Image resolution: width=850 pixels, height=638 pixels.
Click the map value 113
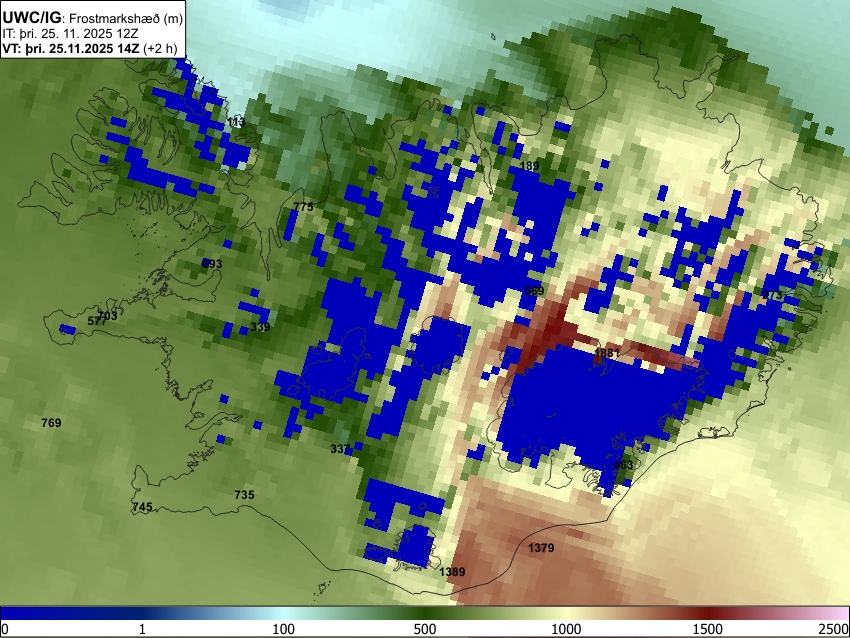click(x=236, y=123)
